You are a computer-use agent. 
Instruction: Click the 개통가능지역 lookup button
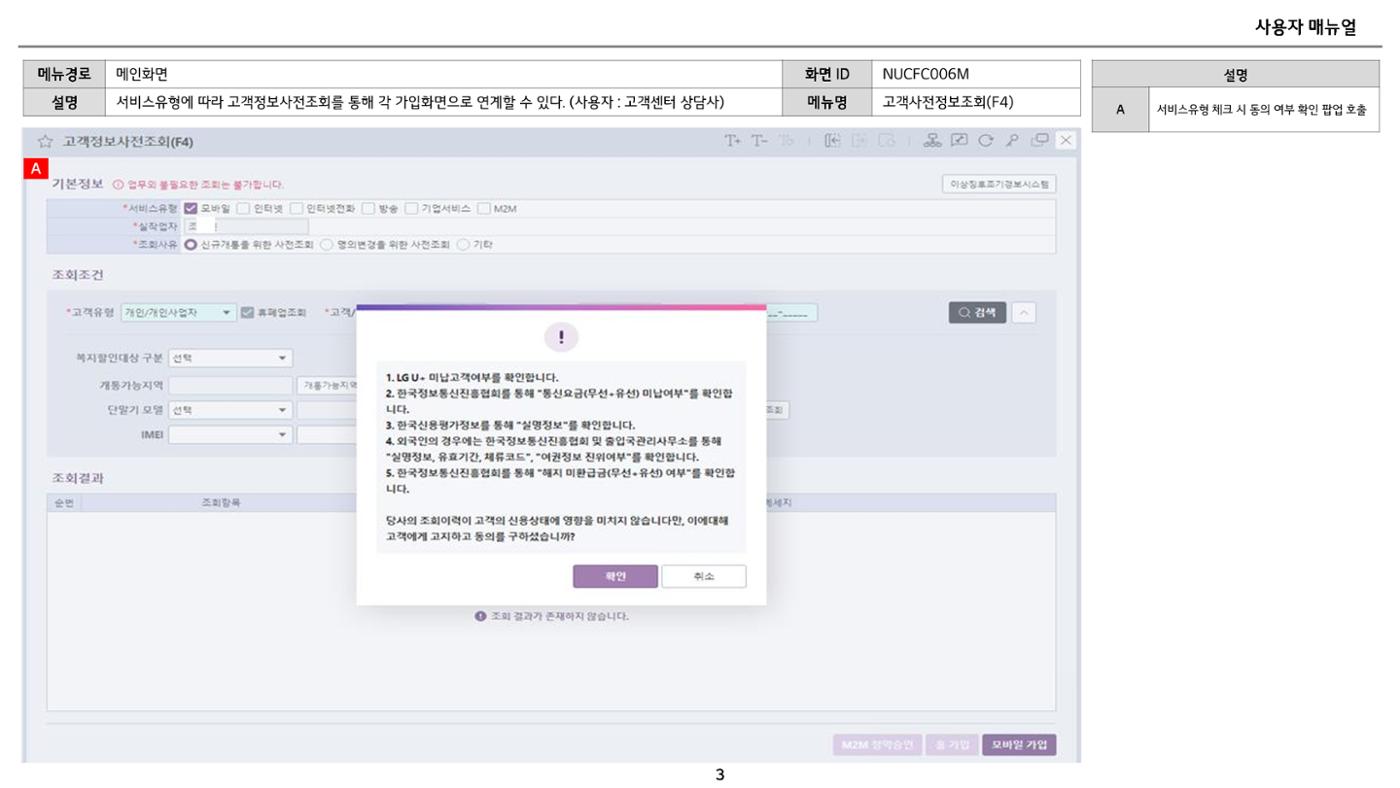[x=326, y=384]
